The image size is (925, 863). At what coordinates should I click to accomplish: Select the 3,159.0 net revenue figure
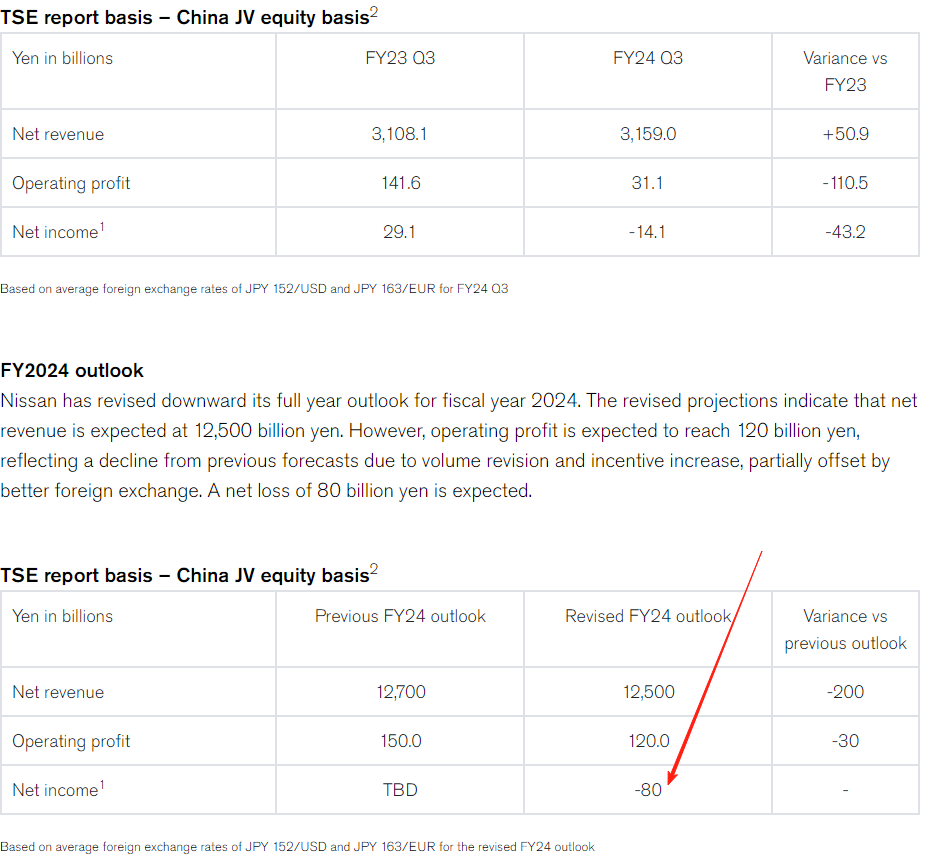tap(648, 134)
